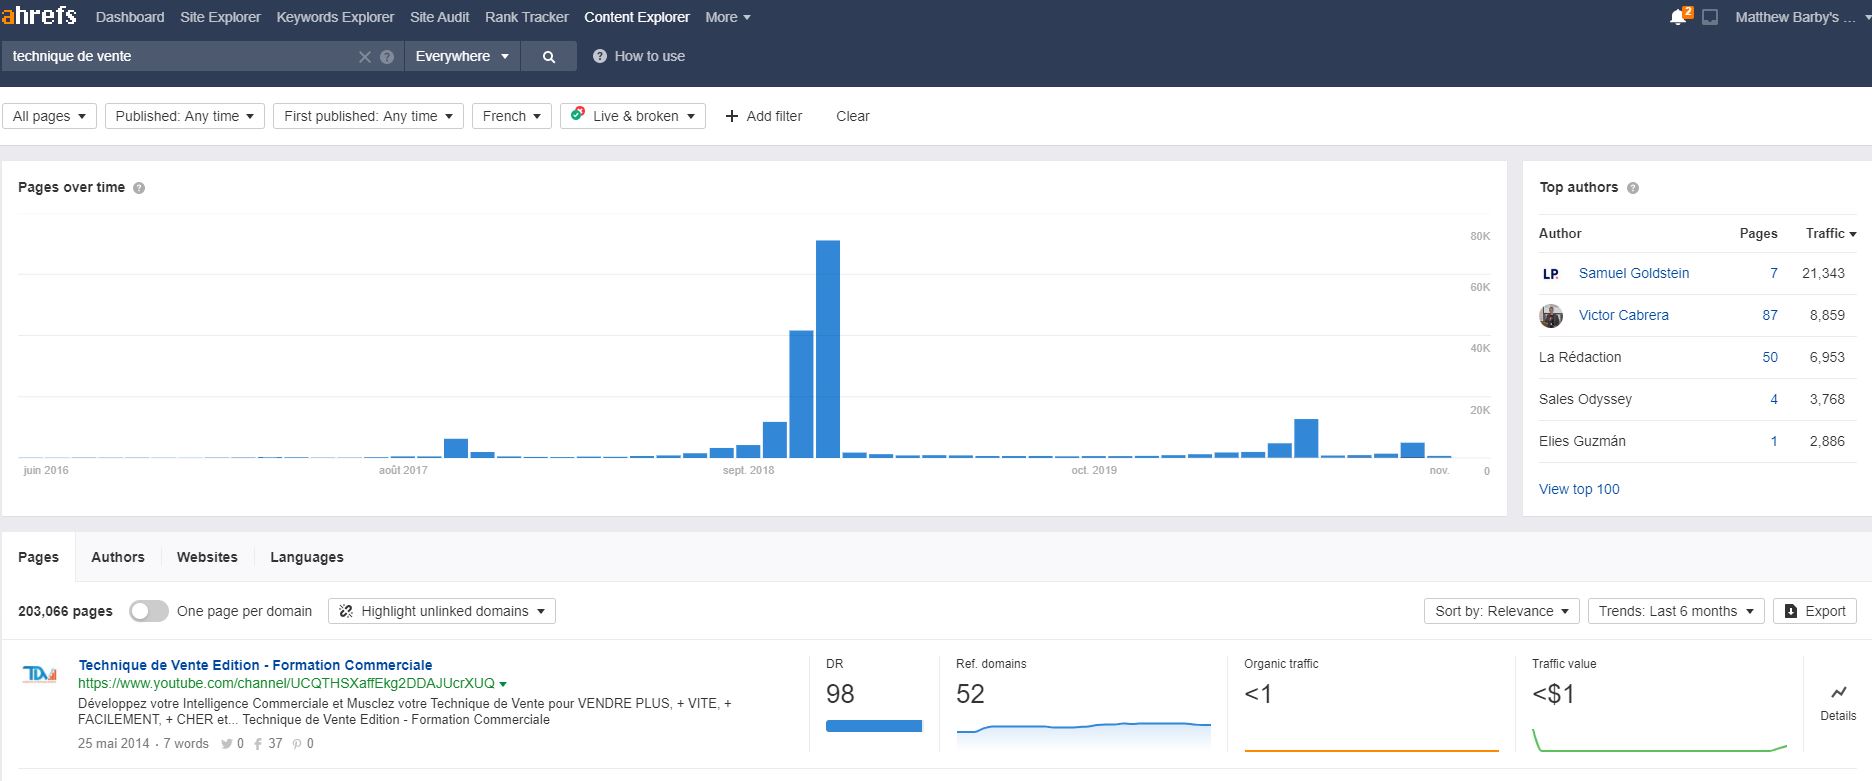This screenshot has height=781, width=1872.
Task: Click the Facebook share count icon
Action: pos(258,744)
